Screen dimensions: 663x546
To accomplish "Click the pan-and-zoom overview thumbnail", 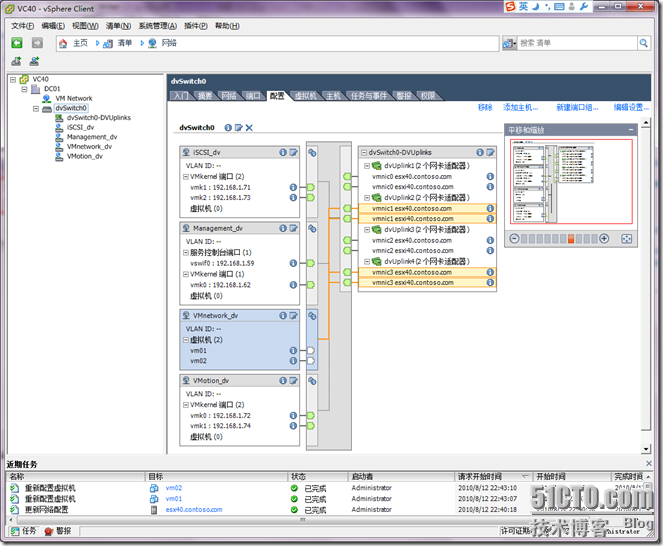I will (x=571, y=181).
